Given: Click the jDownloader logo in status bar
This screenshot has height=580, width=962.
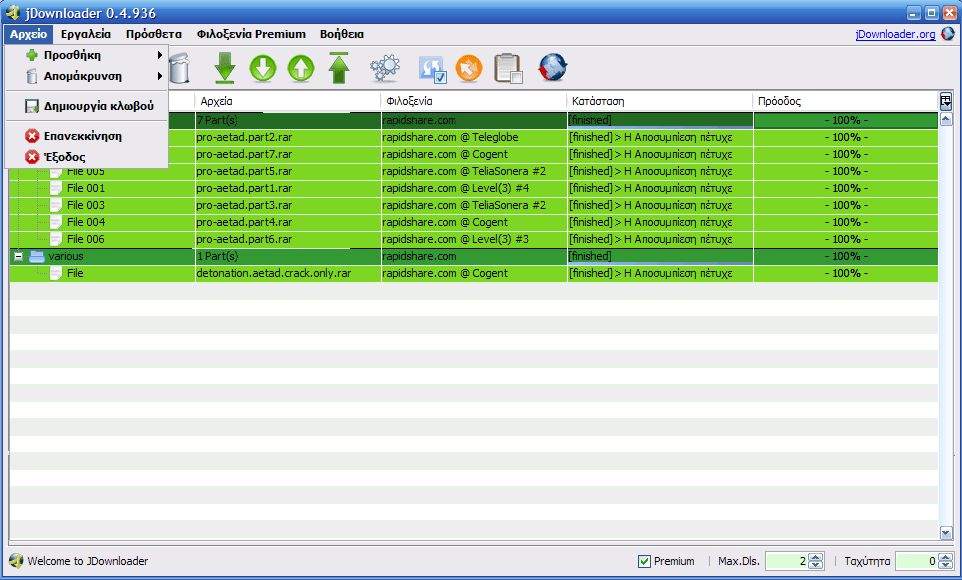Looking at the screenshot, I should (x=16, y=560).
